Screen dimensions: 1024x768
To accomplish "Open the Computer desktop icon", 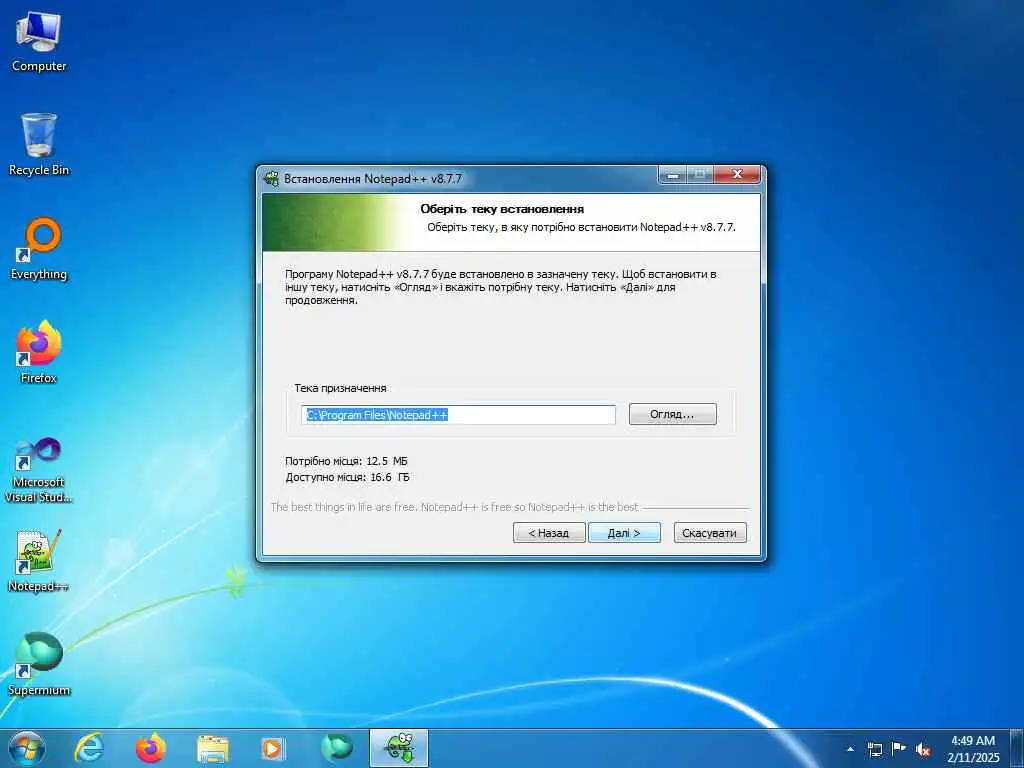I will point(39,41).
